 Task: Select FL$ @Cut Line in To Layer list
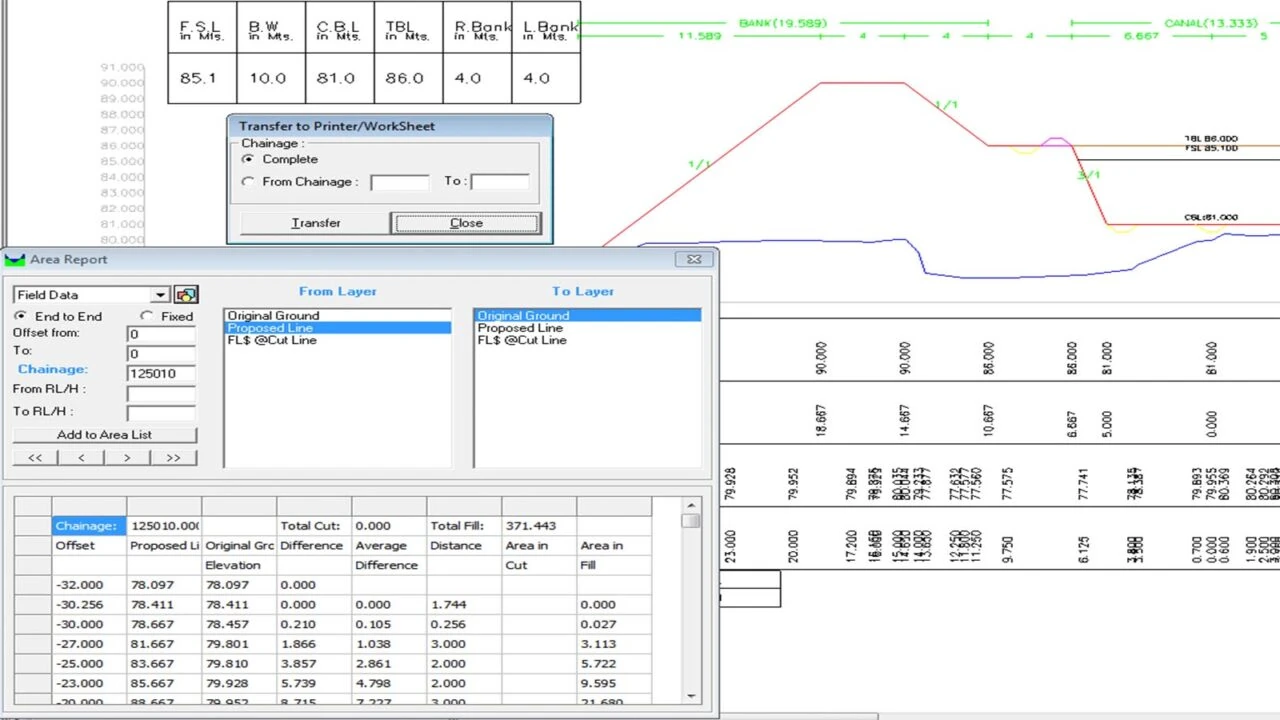click(x=587, y=340)
